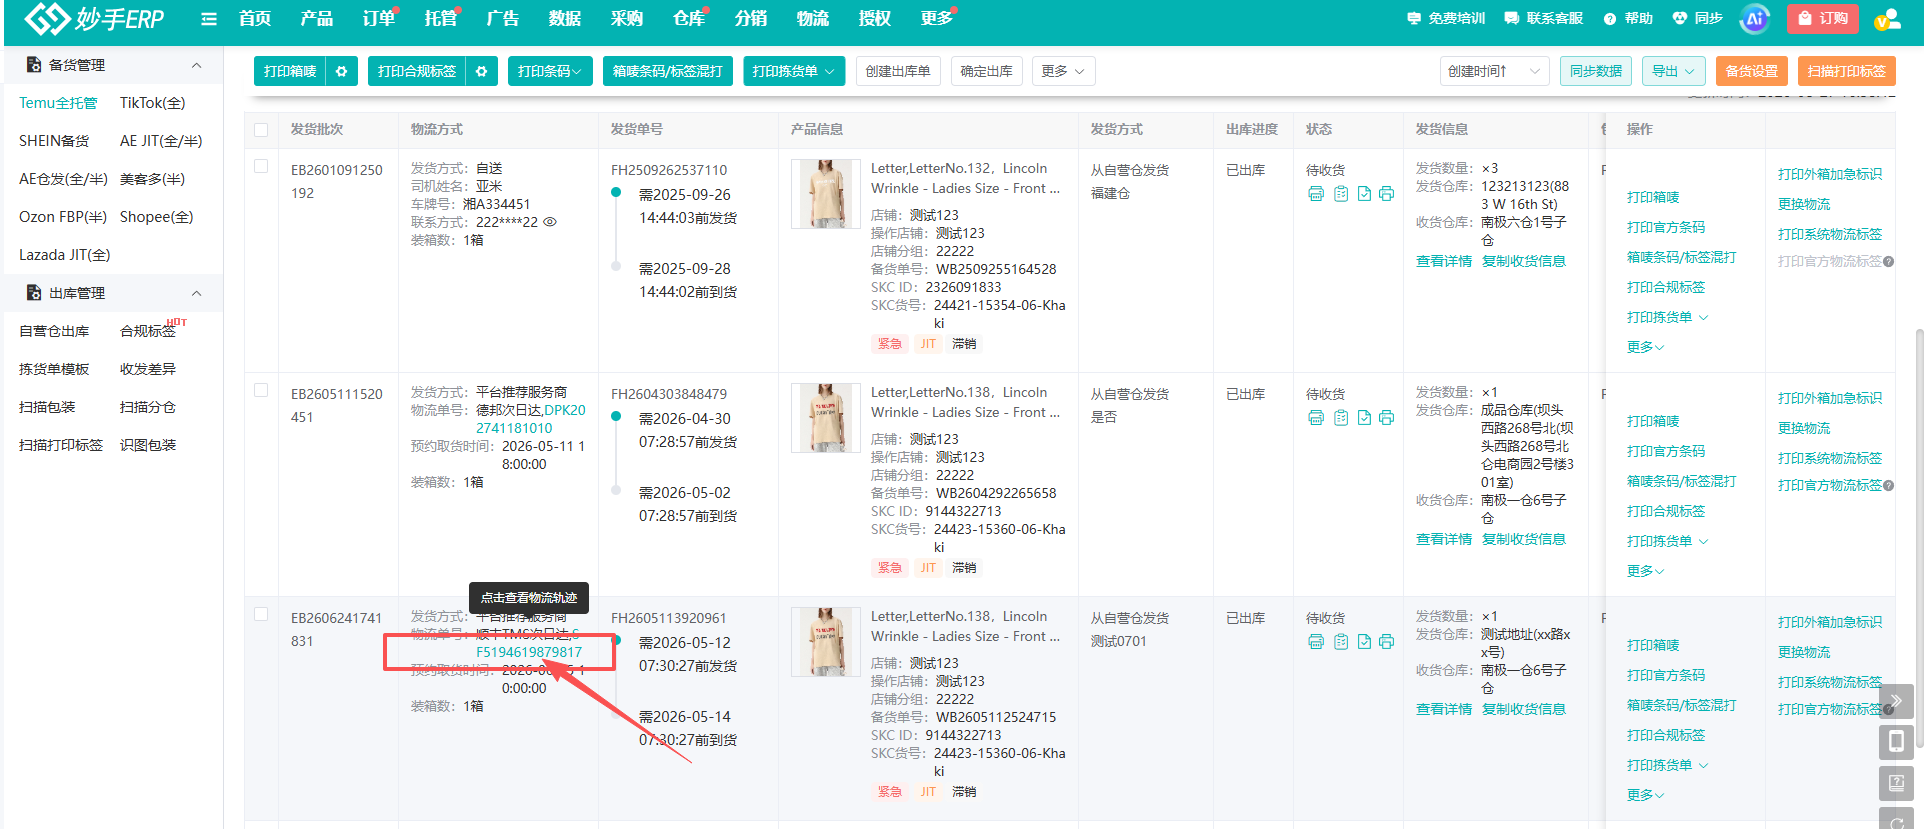Viewport: 1924px width, 829px height.
Task: Click the 妙手ERP logo
Action: coord(93,18)
